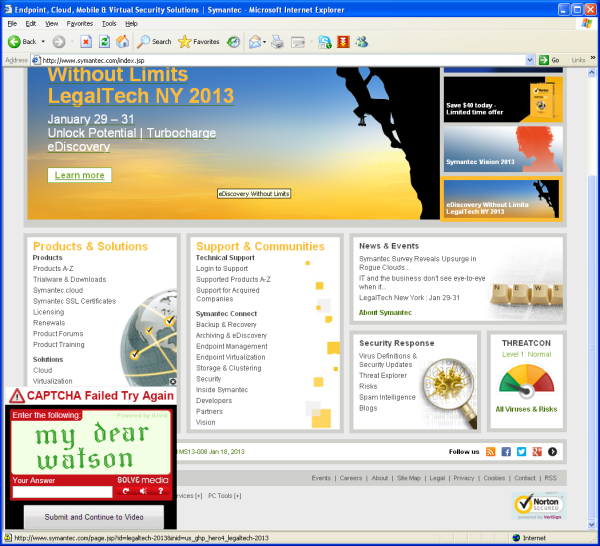
Task: Select the Symantec Vision 2013 thumbnail
Action: pos(503,149)
